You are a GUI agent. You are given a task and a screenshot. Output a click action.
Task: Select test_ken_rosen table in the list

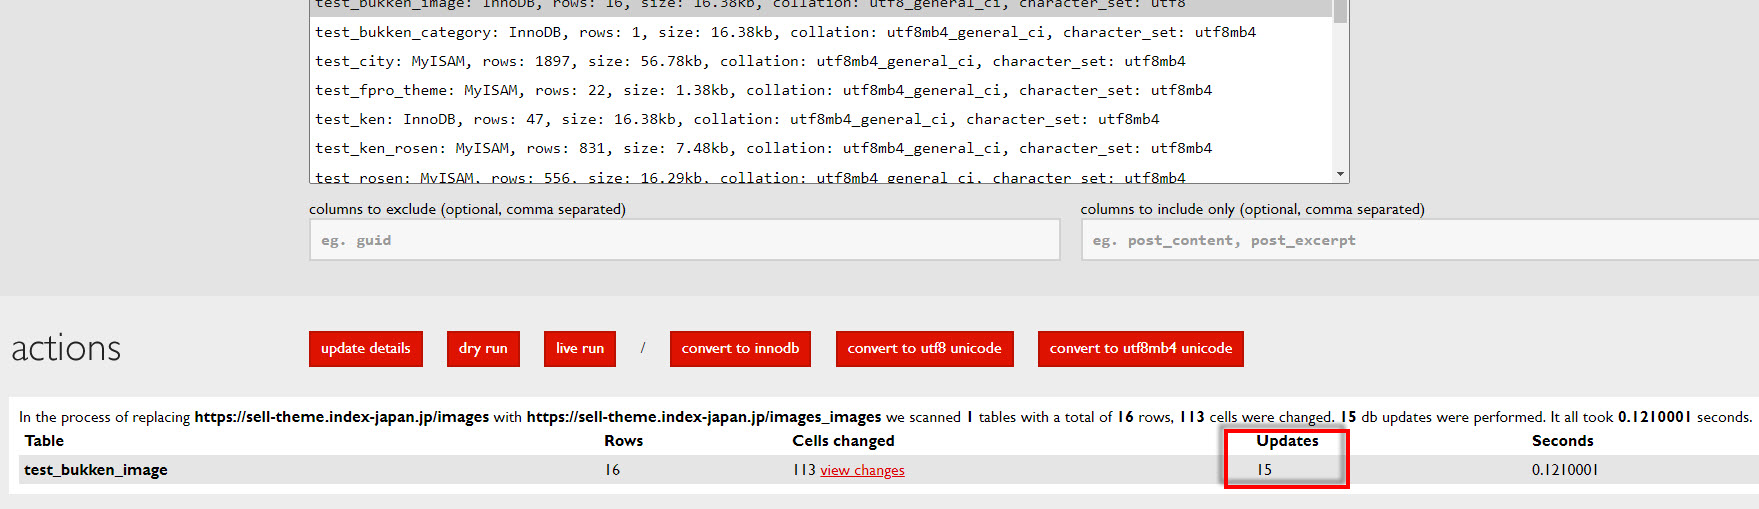point(763,148)
